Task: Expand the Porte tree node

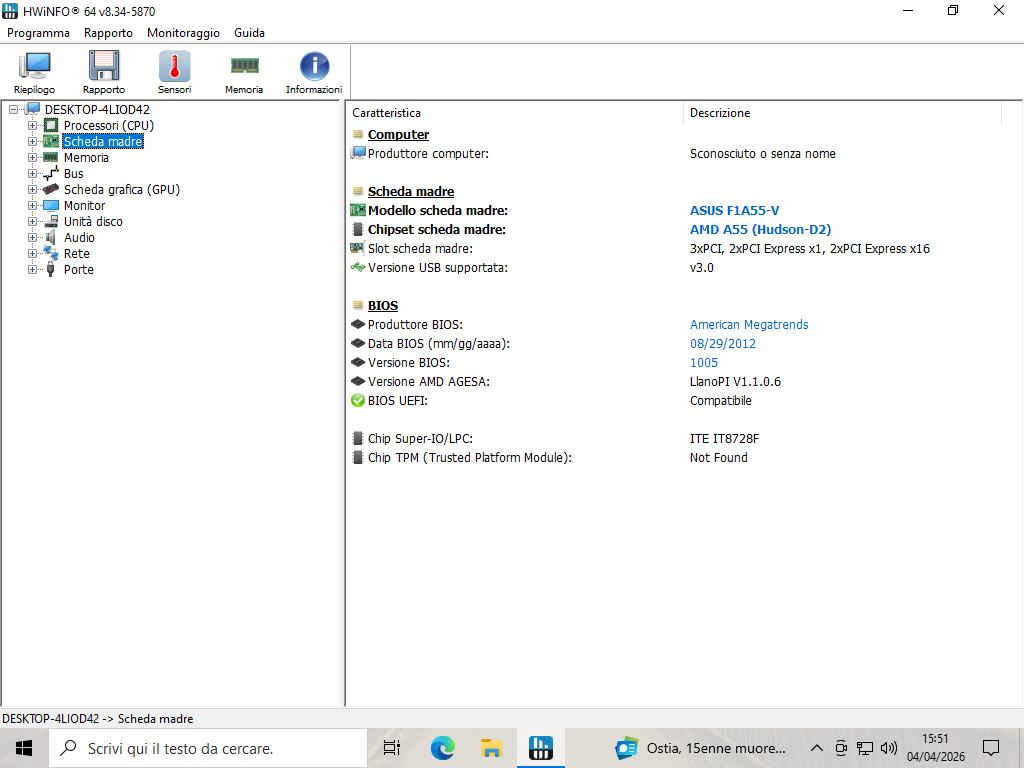Action: tap(32, 270)
